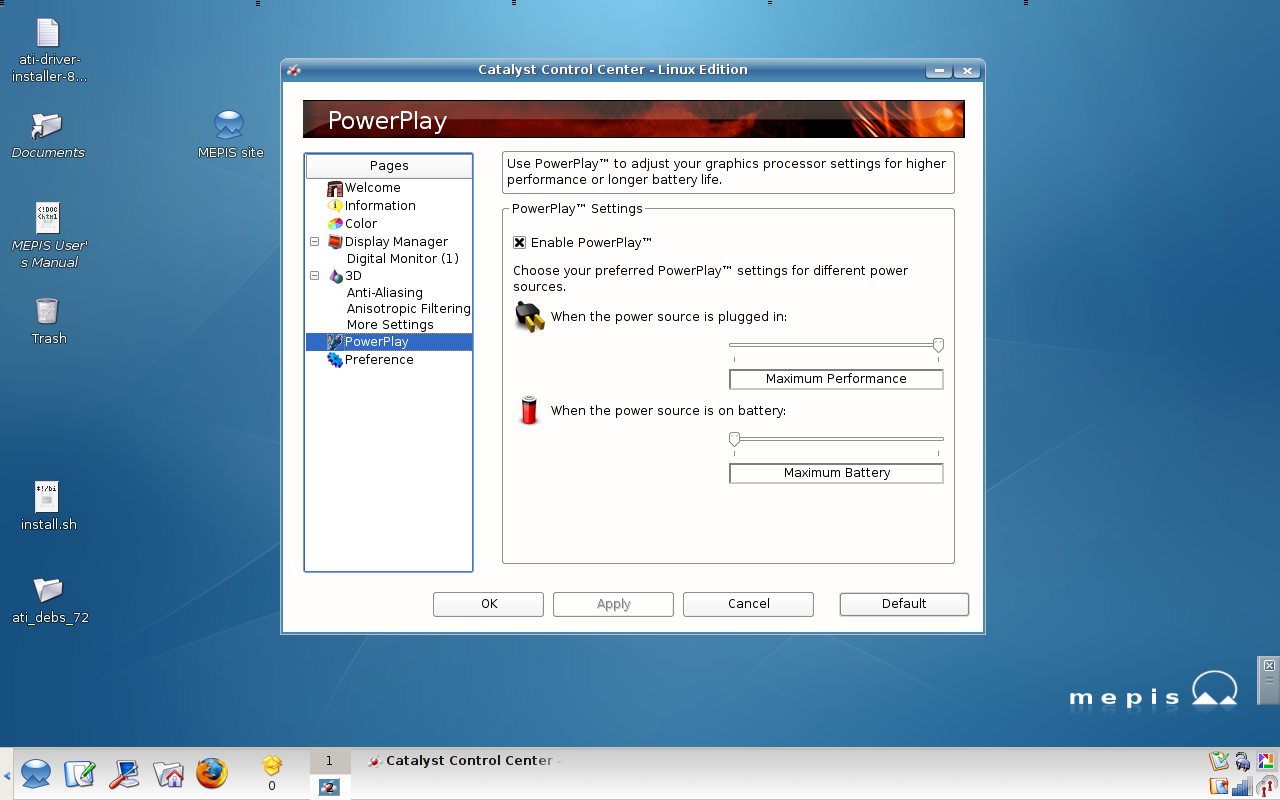Click the power plug tray icon
Viewport: 1280px width, 800px height.
[x=1242, y=762]
